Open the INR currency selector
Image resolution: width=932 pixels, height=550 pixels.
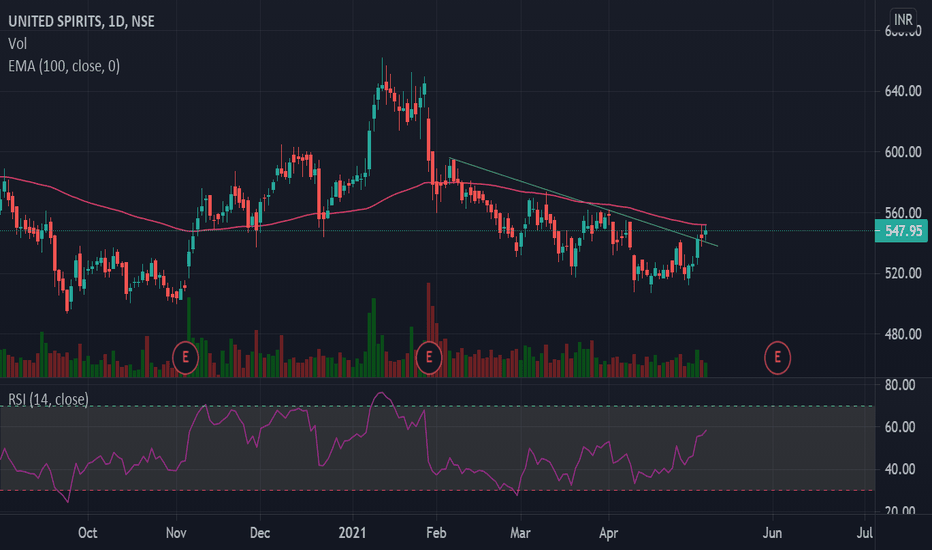(903, 20)
